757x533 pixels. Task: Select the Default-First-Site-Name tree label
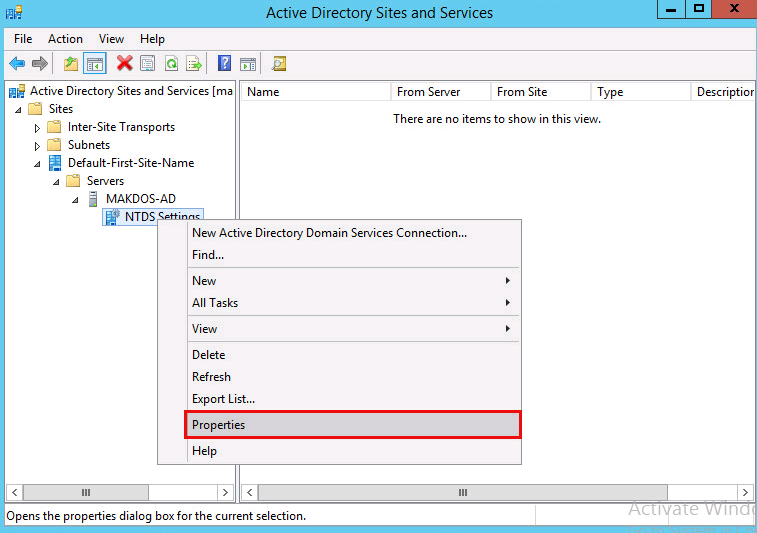[x=131, y=163]
